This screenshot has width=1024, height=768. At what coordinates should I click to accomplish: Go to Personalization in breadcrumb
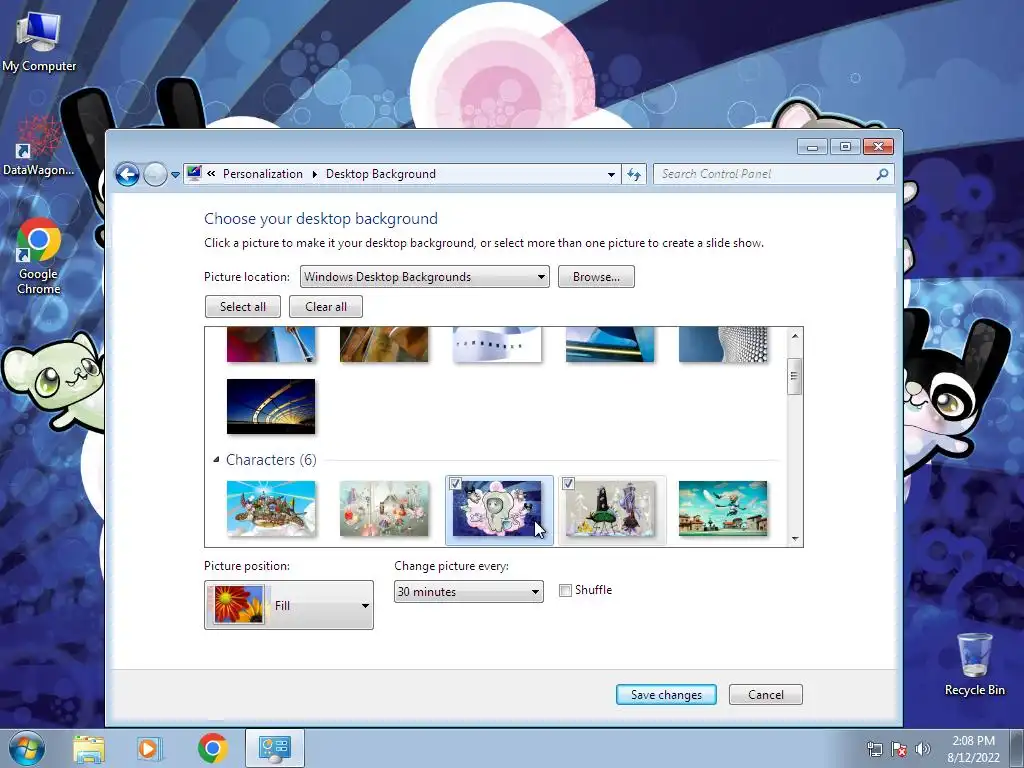click(x=263, y=174)
